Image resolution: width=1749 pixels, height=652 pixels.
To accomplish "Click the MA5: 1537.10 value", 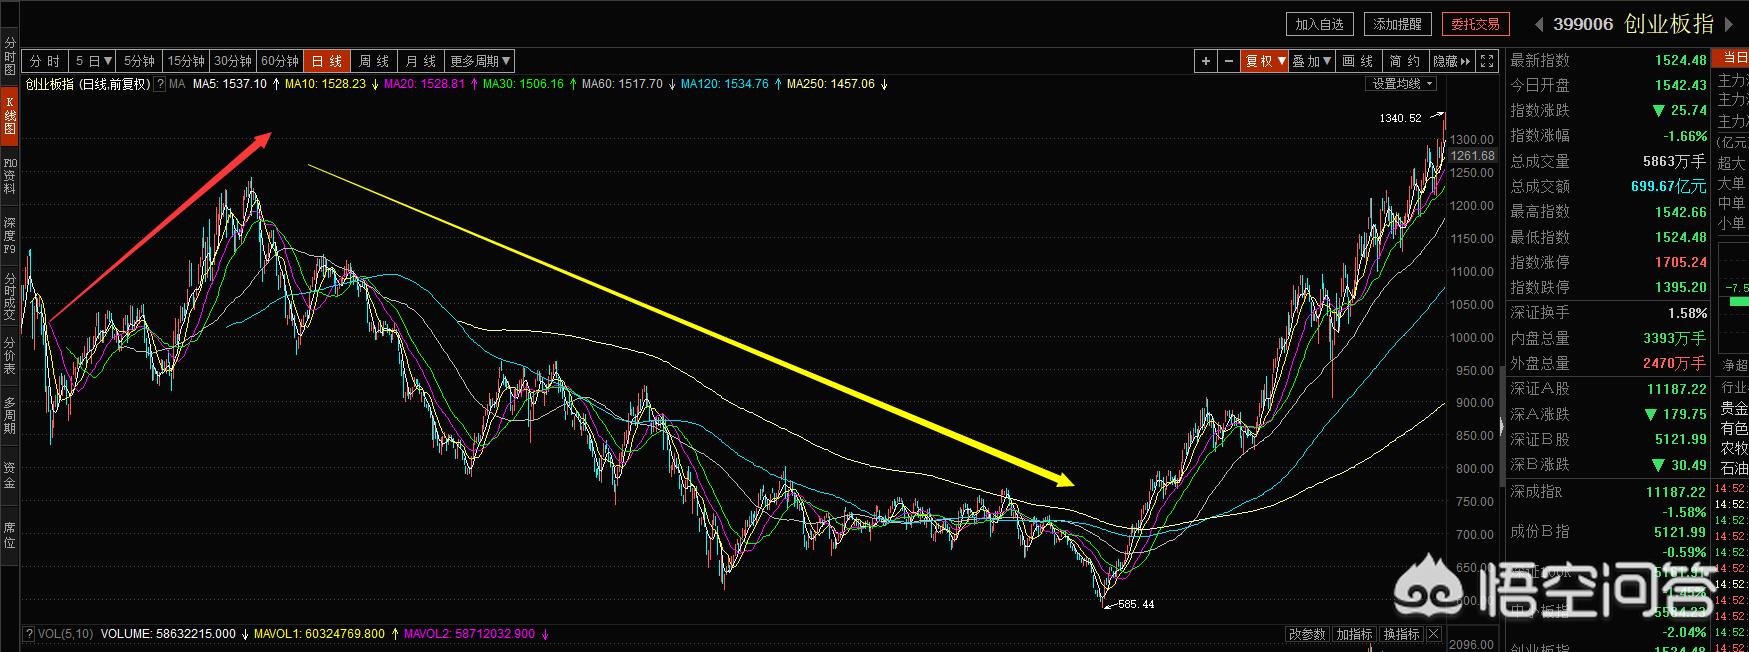I will pos(230,84).
